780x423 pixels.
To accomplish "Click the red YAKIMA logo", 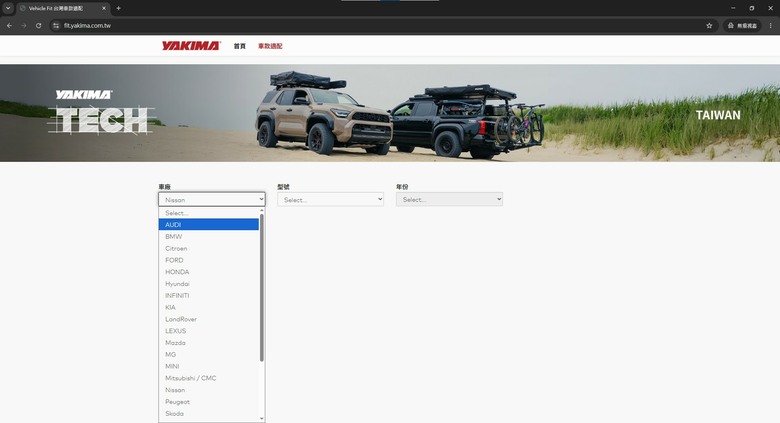I will 191,46.
